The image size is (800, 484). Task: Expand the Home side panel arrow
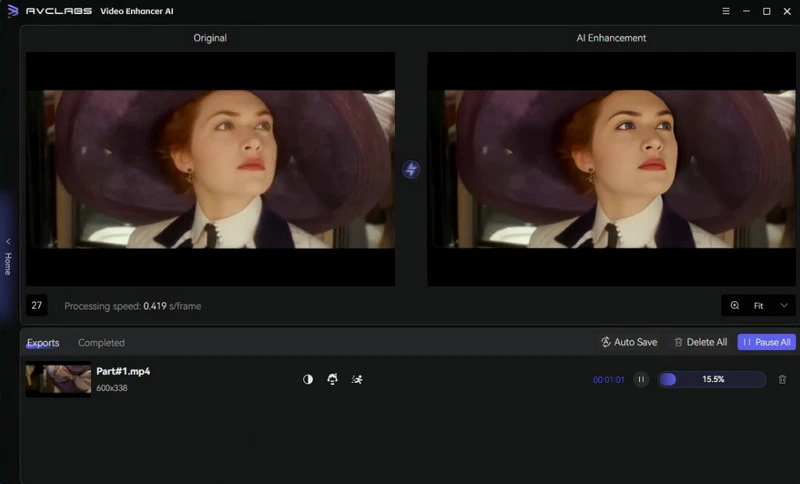coord(8,241)
